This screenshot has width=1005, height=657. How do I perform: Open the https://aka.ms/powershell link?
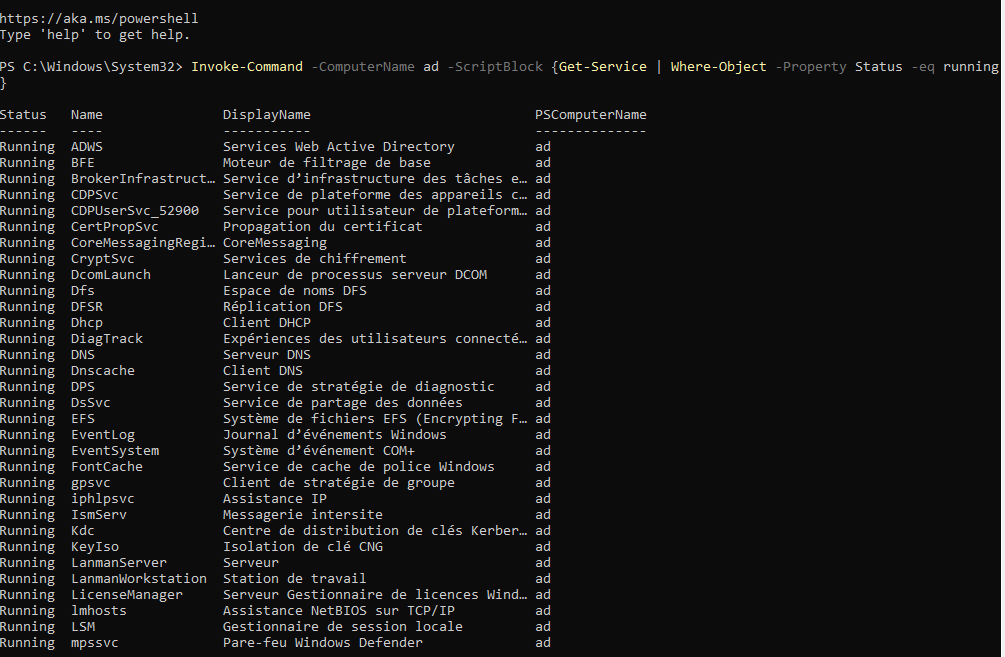pyautogui.click(x=98, y=18)
